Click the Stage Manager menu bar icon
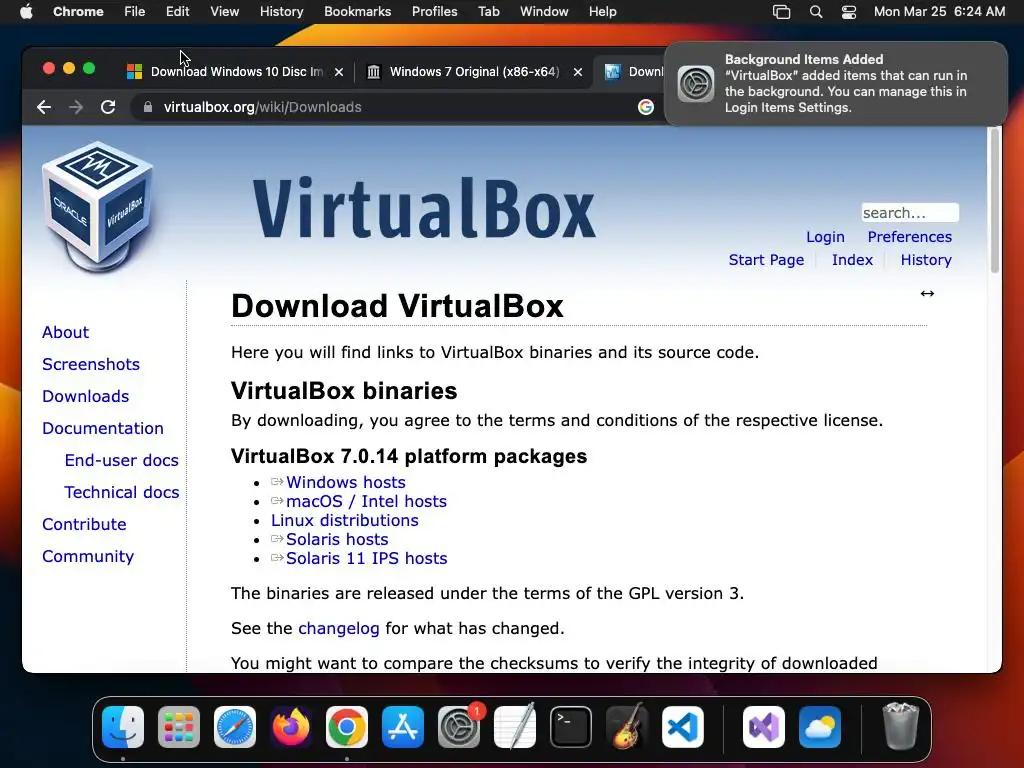The width and height of the screenshot is (1024, 768). pyautogui.click(x=781, y=12)
